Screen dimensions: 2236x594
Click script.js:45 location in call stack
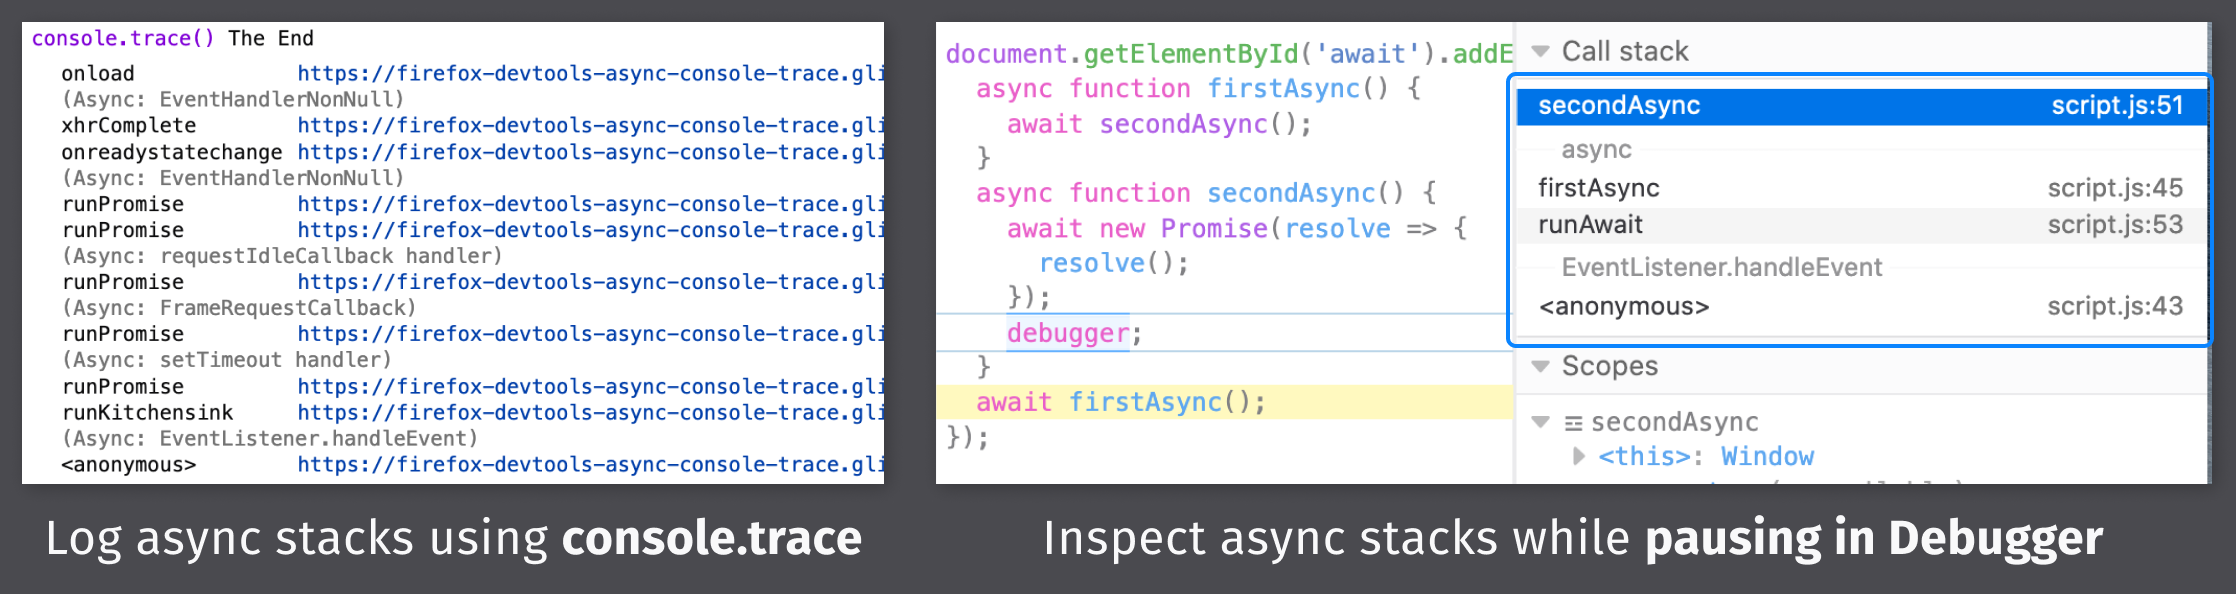pyautogui.click(x=2115, y=188)
